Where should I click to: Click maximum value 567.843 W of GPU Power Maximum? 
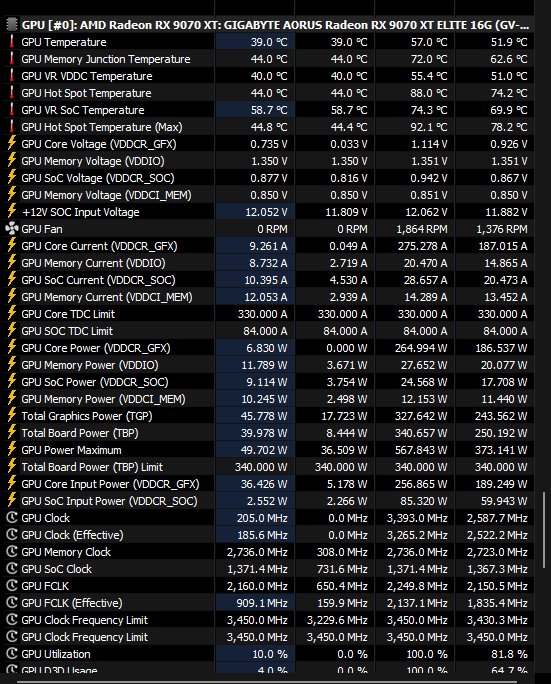pyautogui.click(x=421, y=450)
